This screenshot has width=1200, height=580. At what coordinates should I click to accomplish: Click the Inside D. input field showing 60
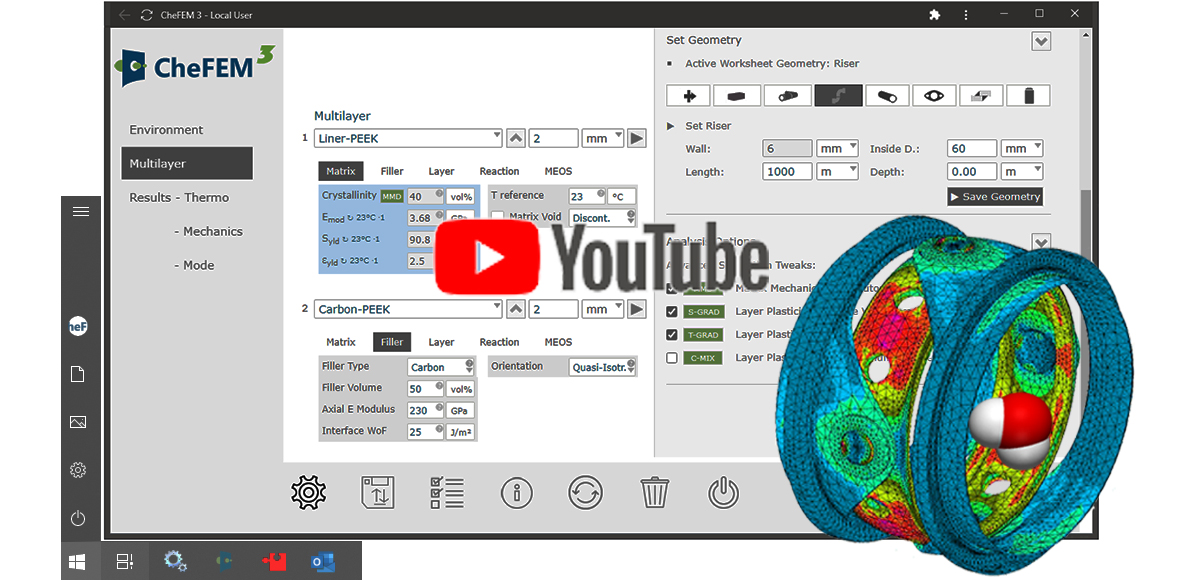[x=971, y=148]
